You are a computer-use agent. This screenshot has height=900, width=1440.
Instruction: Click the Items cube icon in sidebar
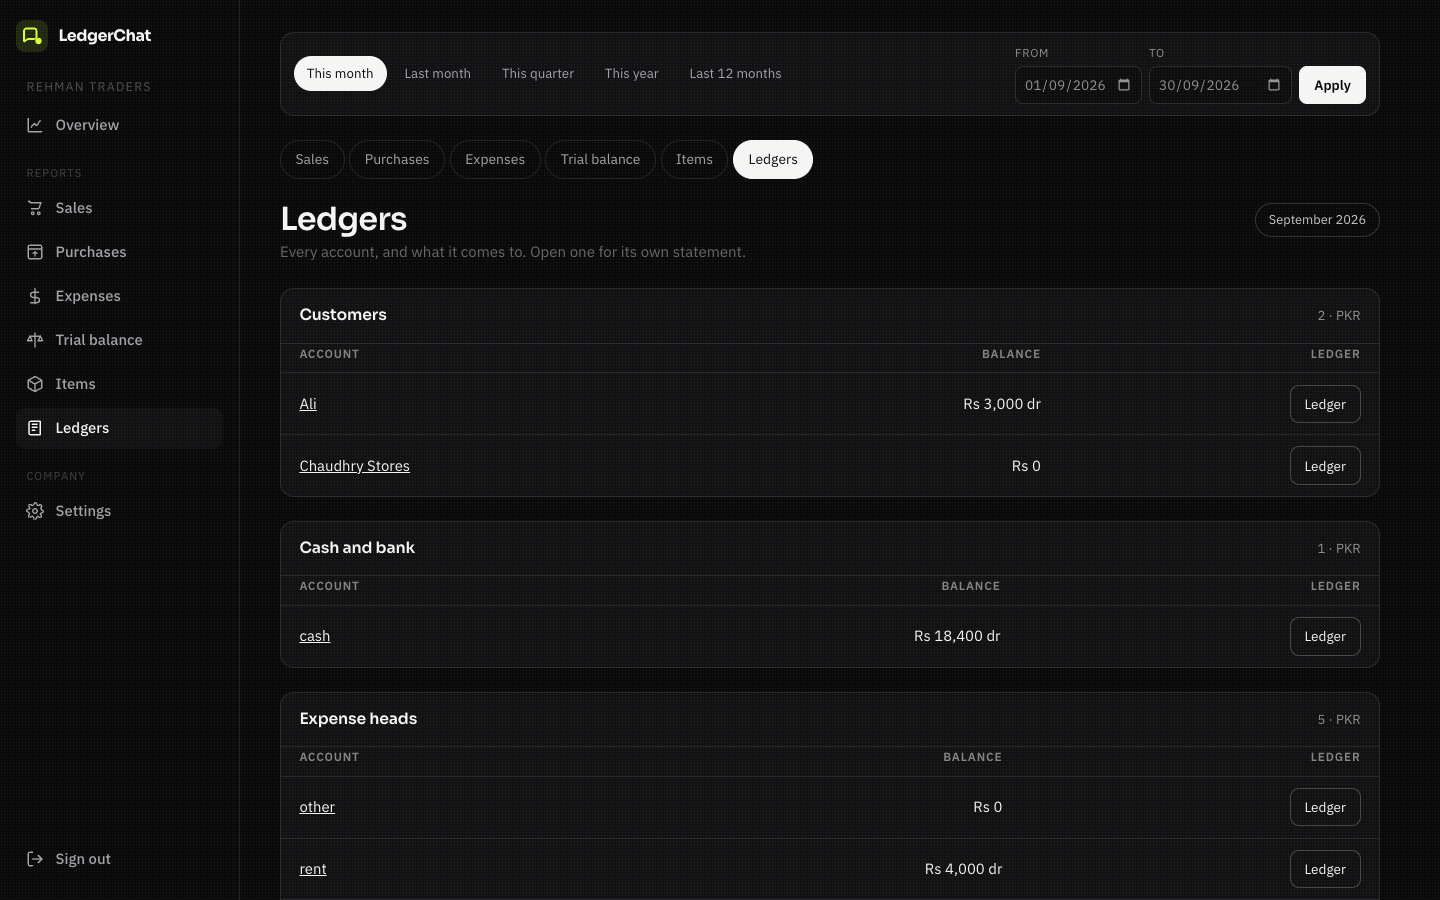point(35,384)
